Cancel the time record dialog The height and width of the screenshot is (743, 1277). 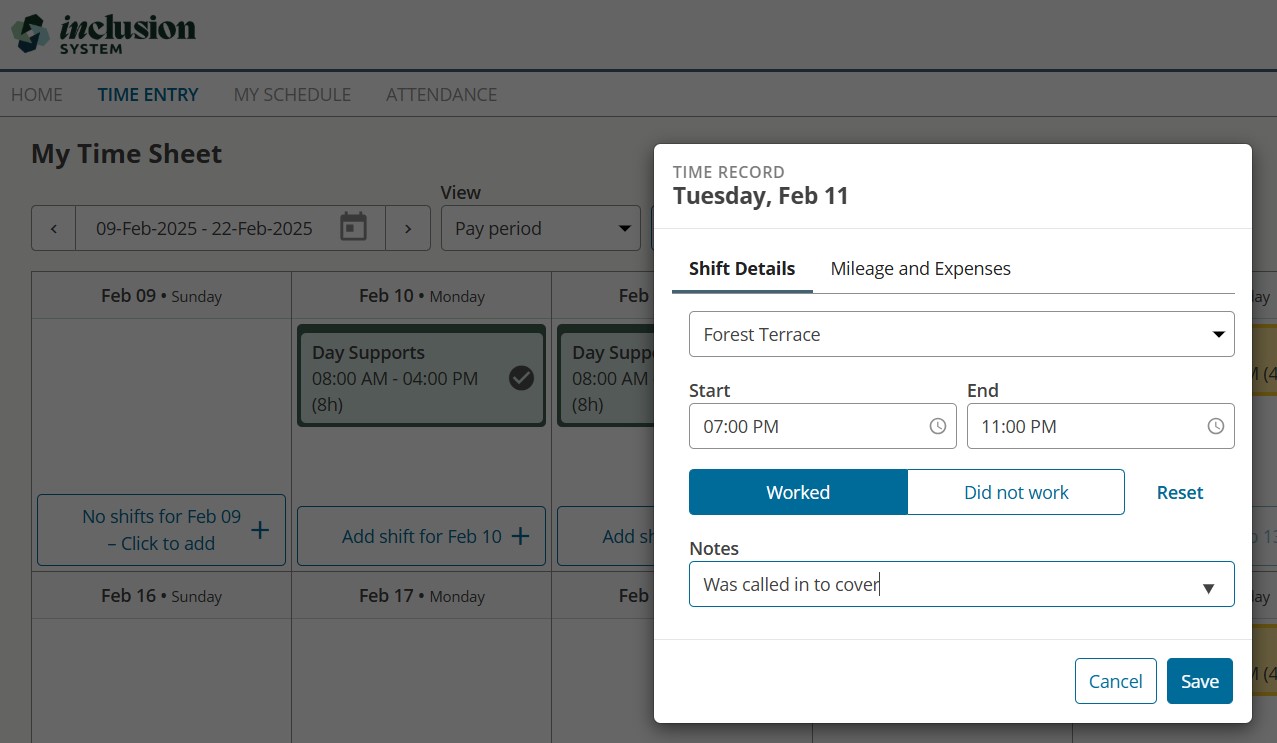1116,681
